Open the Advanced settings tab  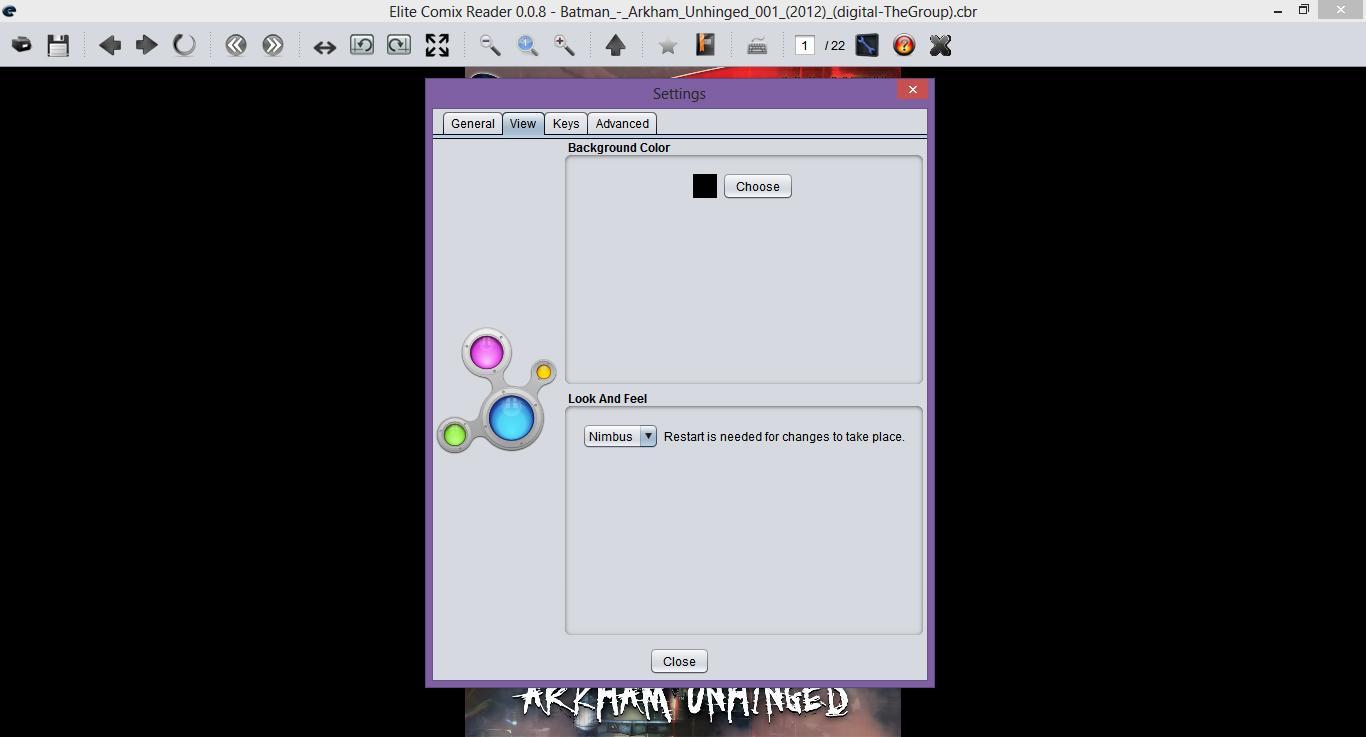click(622, 124)
